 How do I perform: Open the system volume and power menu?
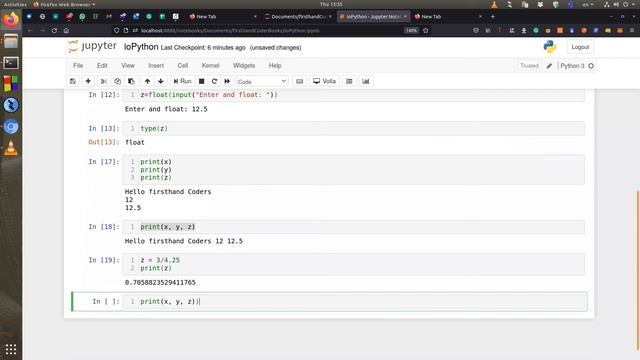(x=620, y=4)
